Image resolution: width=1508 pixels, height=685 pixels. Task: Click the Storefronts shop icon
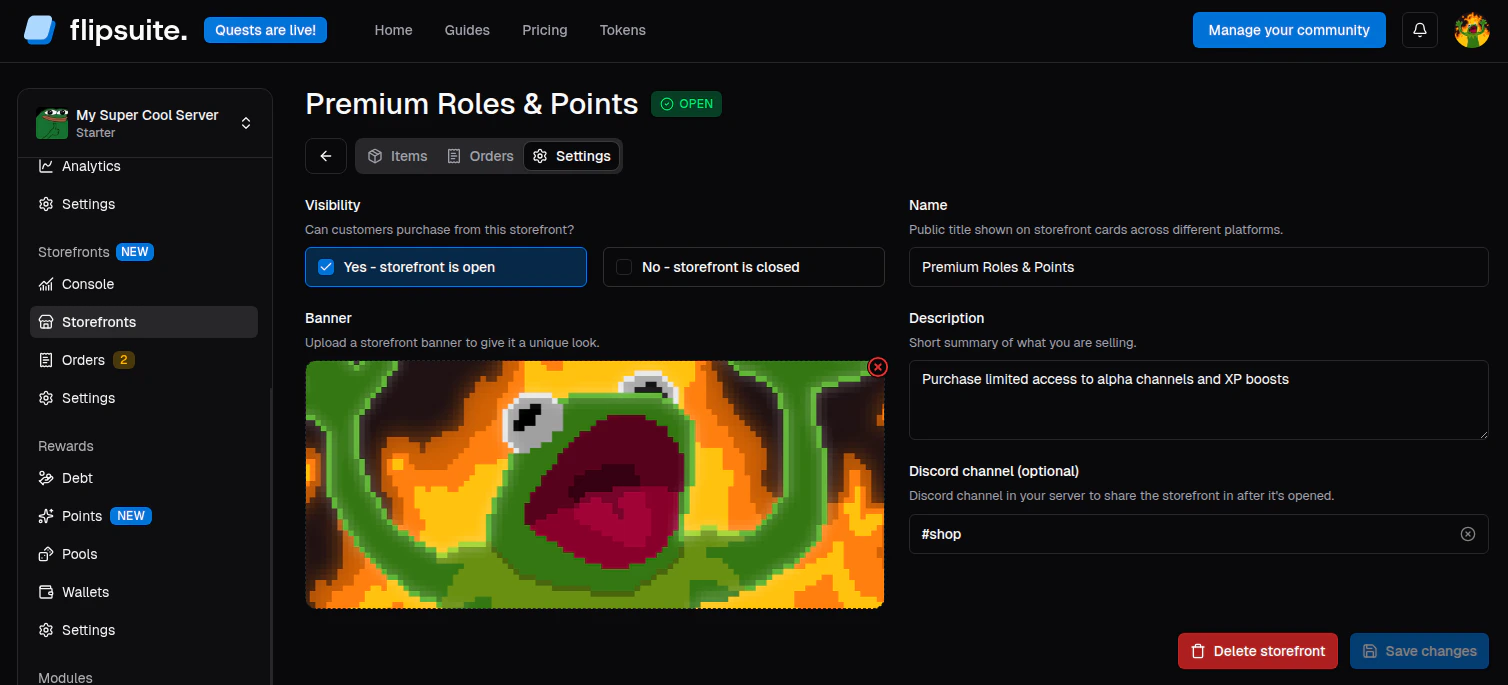click(x=45, y=322)
